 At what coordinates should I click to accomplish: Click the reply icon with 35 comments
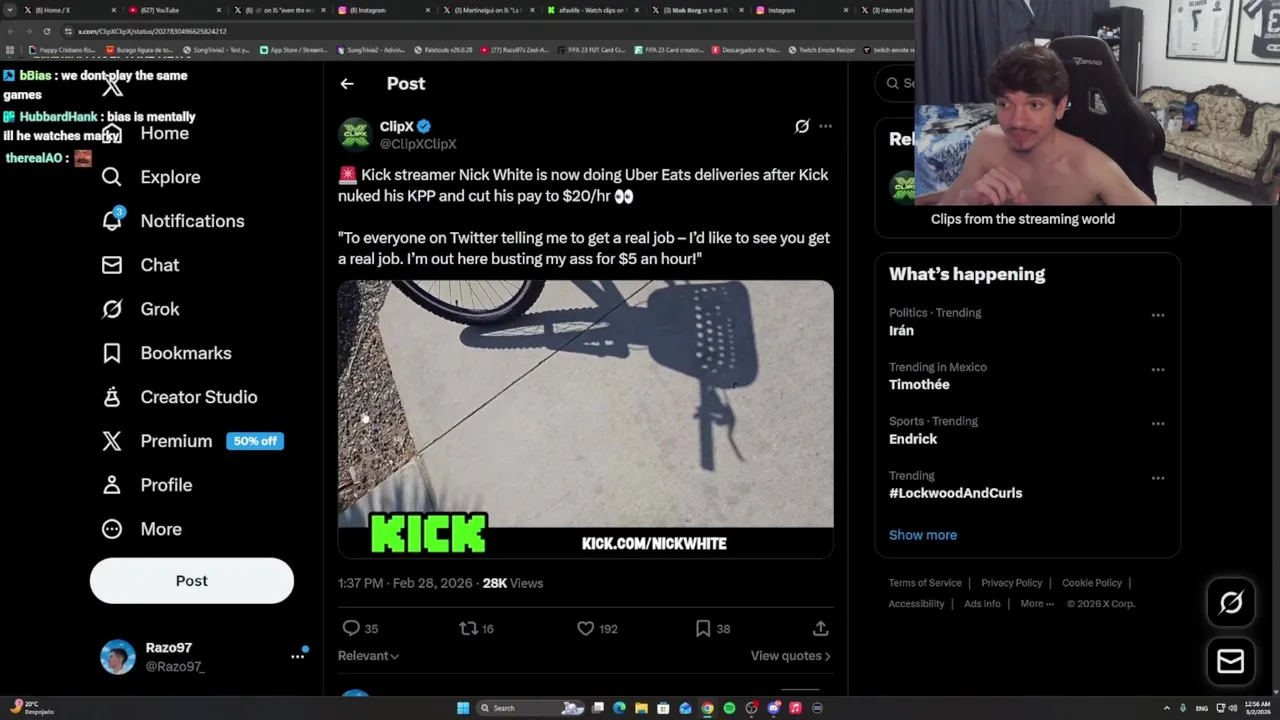tap(351, 628)
